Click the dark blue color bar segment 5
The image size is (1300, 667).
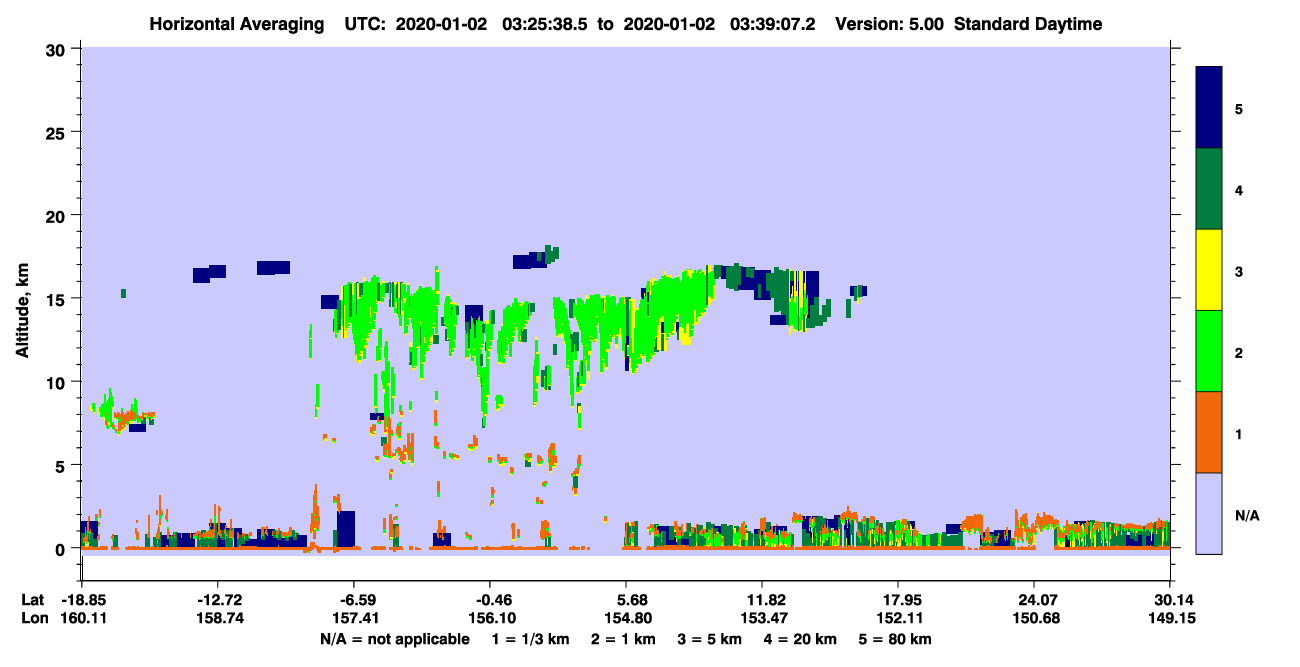(x=1209, y=107)
